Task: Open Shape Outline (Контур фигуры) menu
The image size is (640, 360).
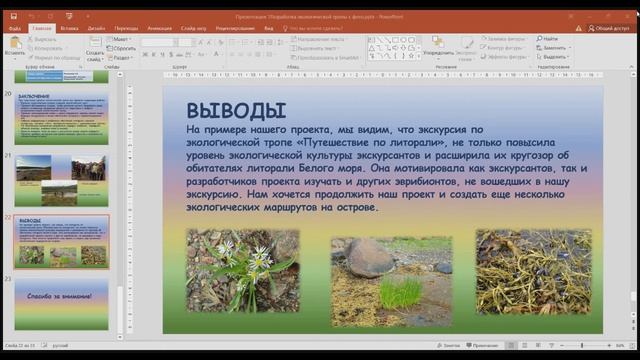Action: click(x=502, y=48)
